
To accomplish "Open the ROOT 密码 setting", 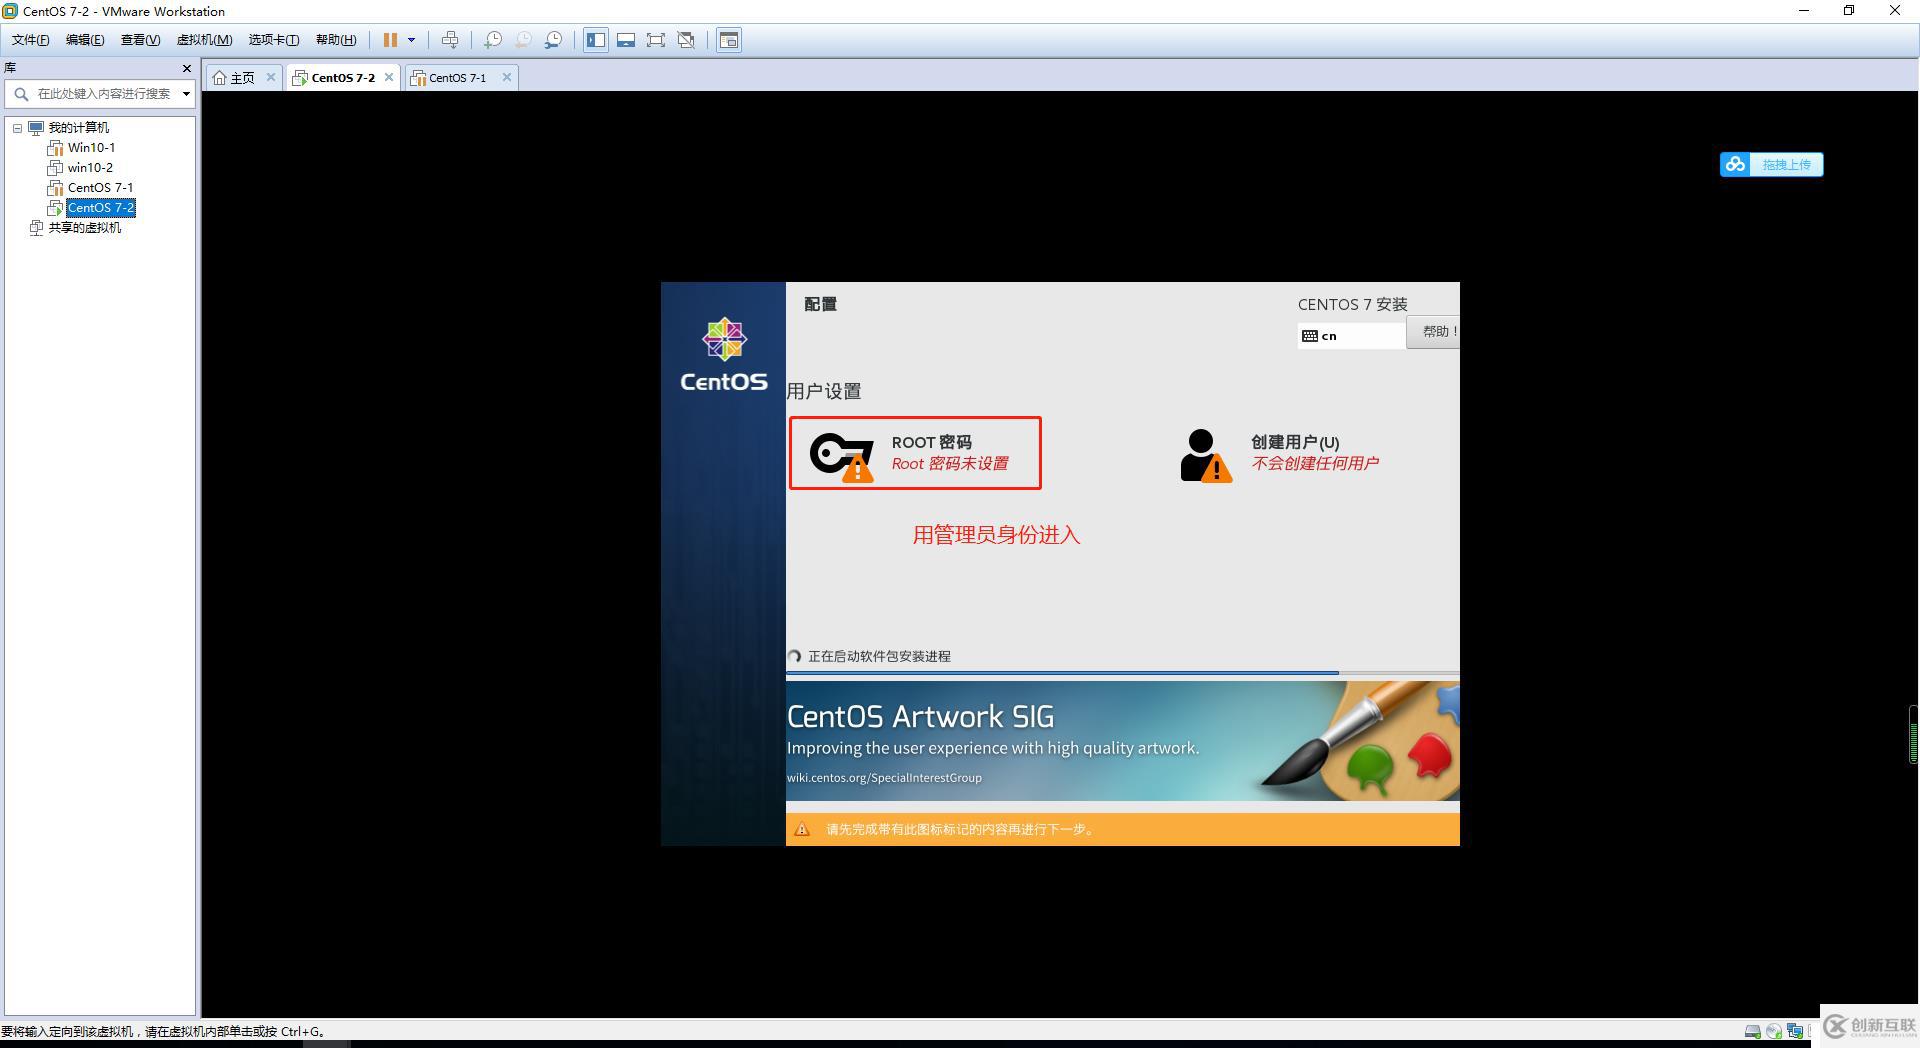I will pos(915,453).
